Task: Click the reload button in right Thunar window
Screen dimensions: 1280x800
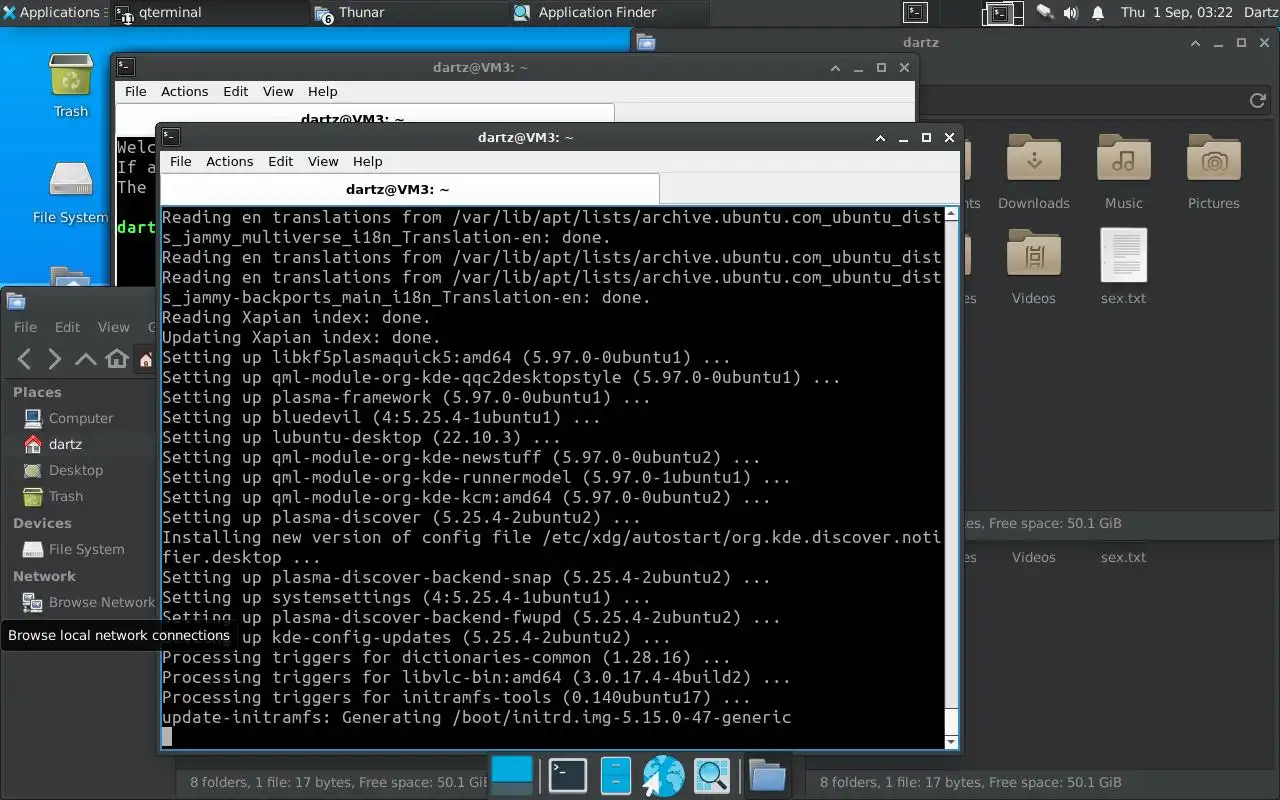Action: click(1258, 100)
